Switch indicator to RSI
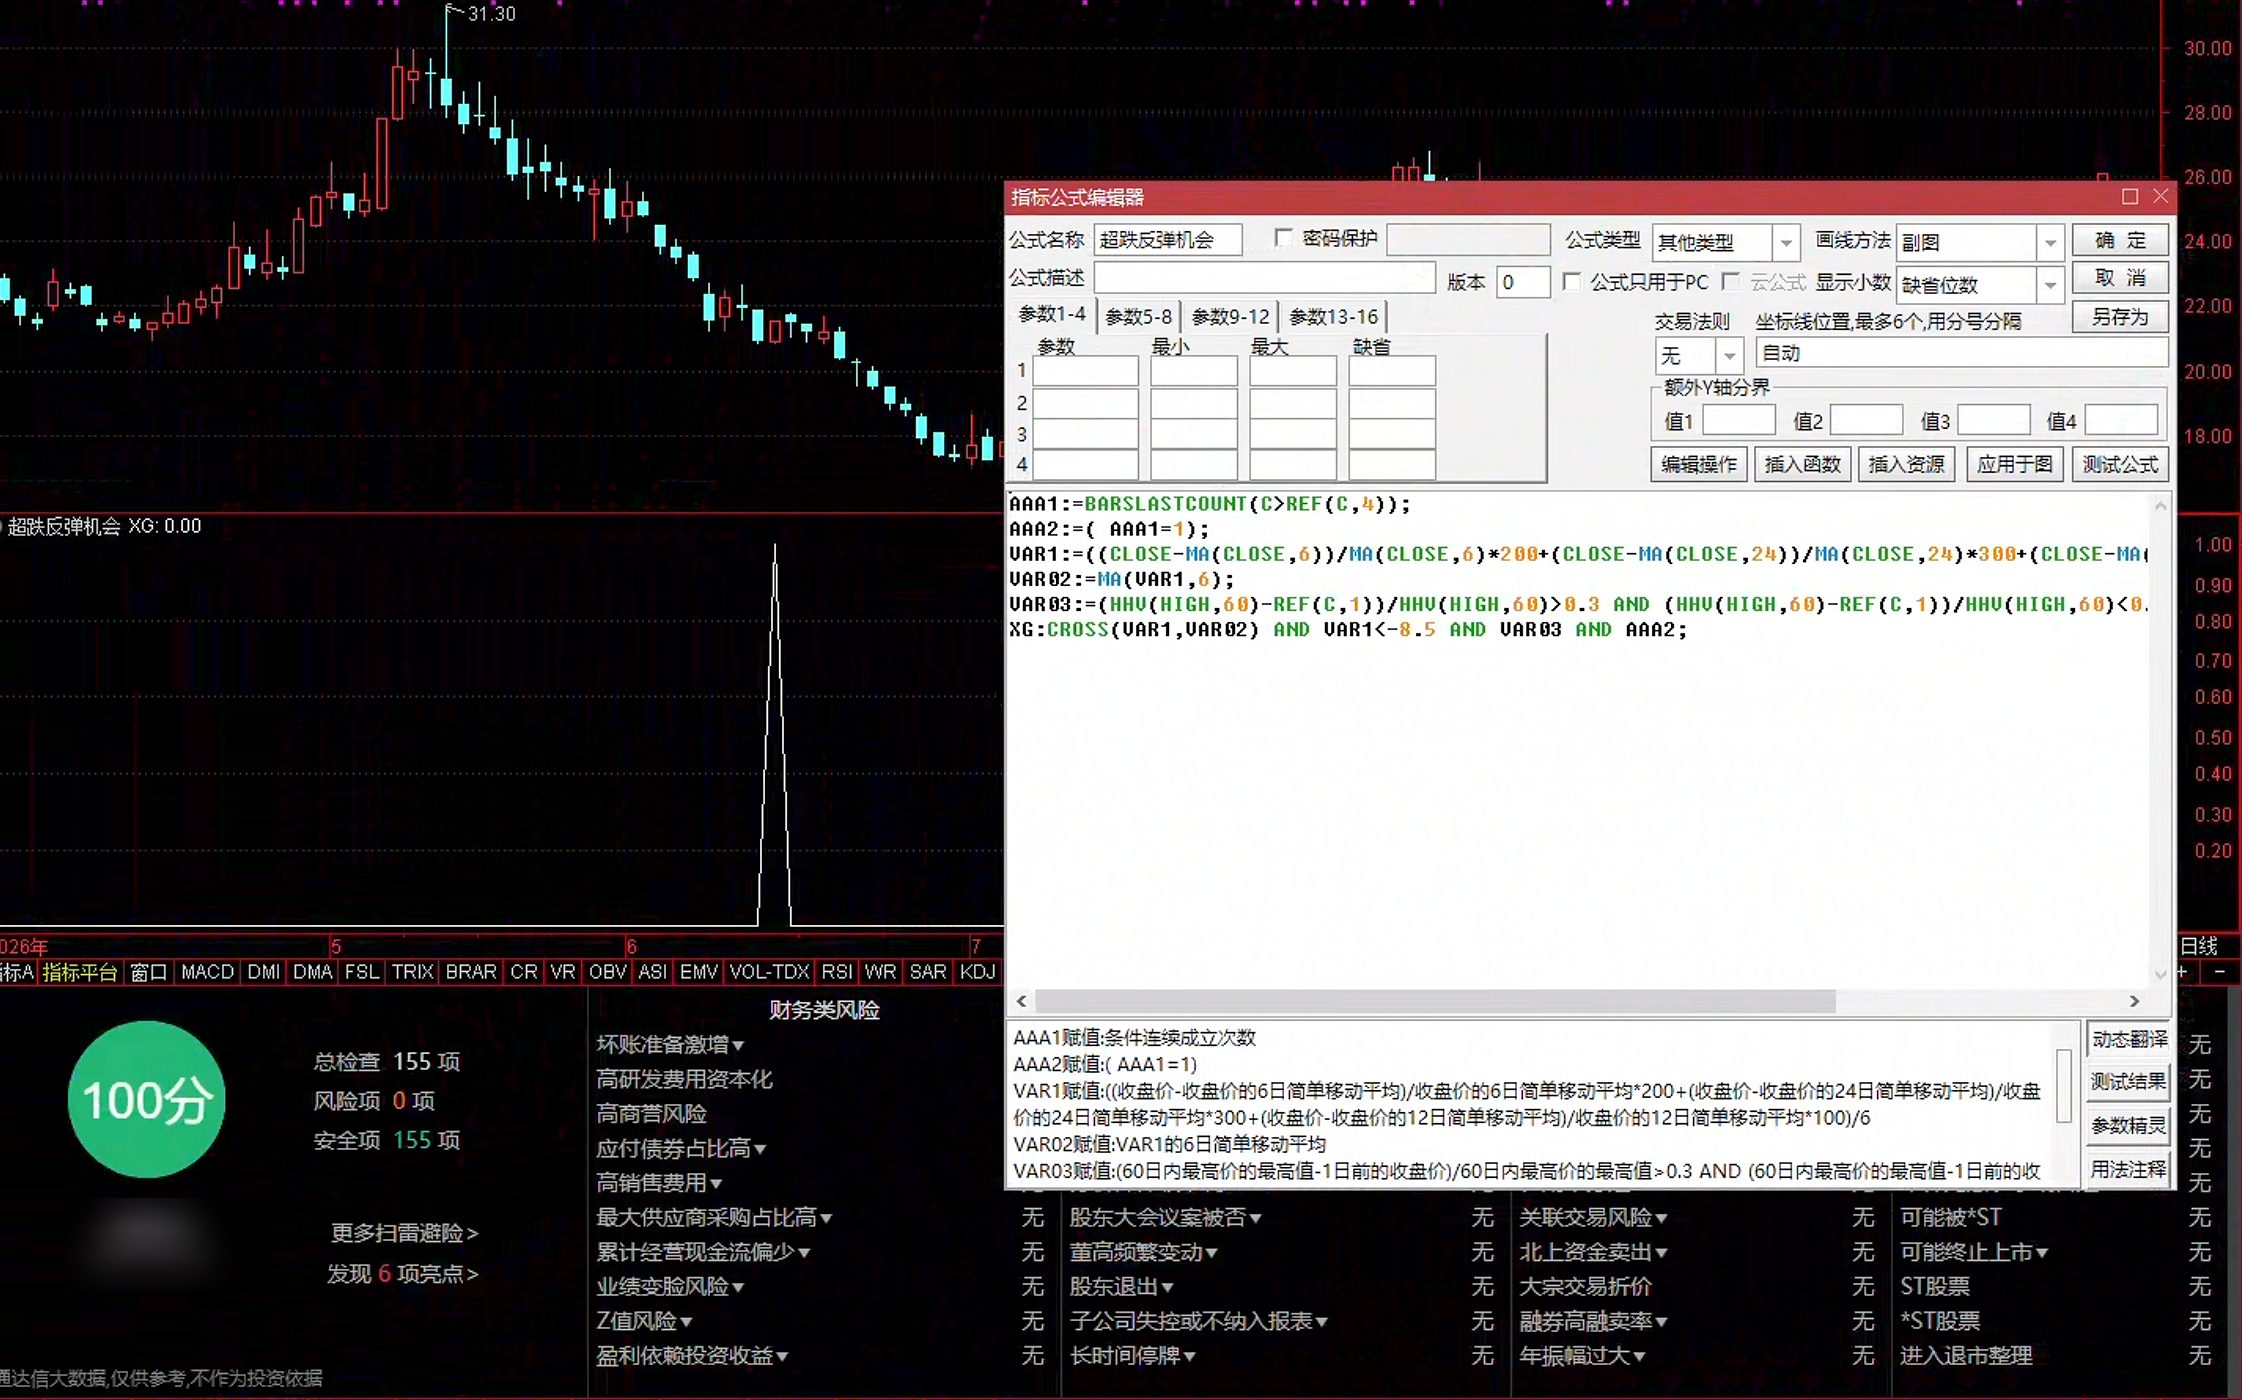 pyautogui.click(x=837, y=972)
